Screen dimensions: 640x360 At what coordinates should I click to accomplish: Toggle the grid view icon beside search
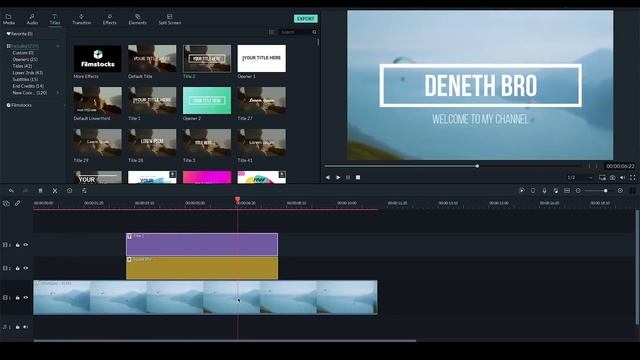(x=271, y=32)
